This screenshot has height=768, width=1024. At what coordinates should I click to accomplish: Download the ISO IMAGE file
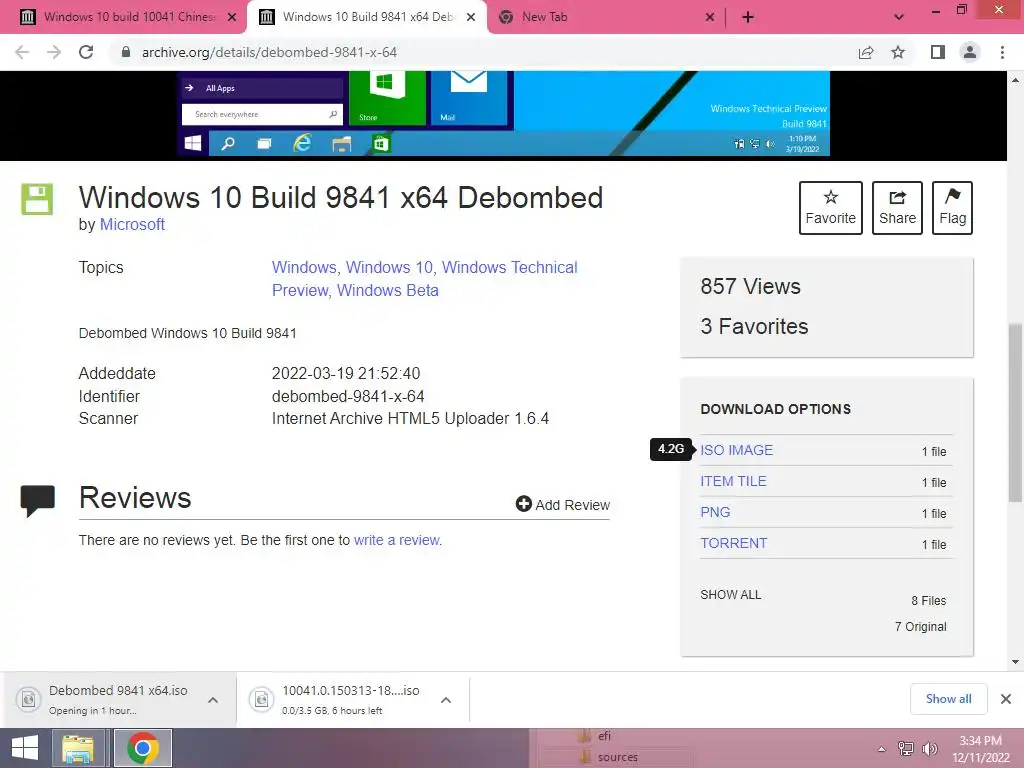(737, 450)
